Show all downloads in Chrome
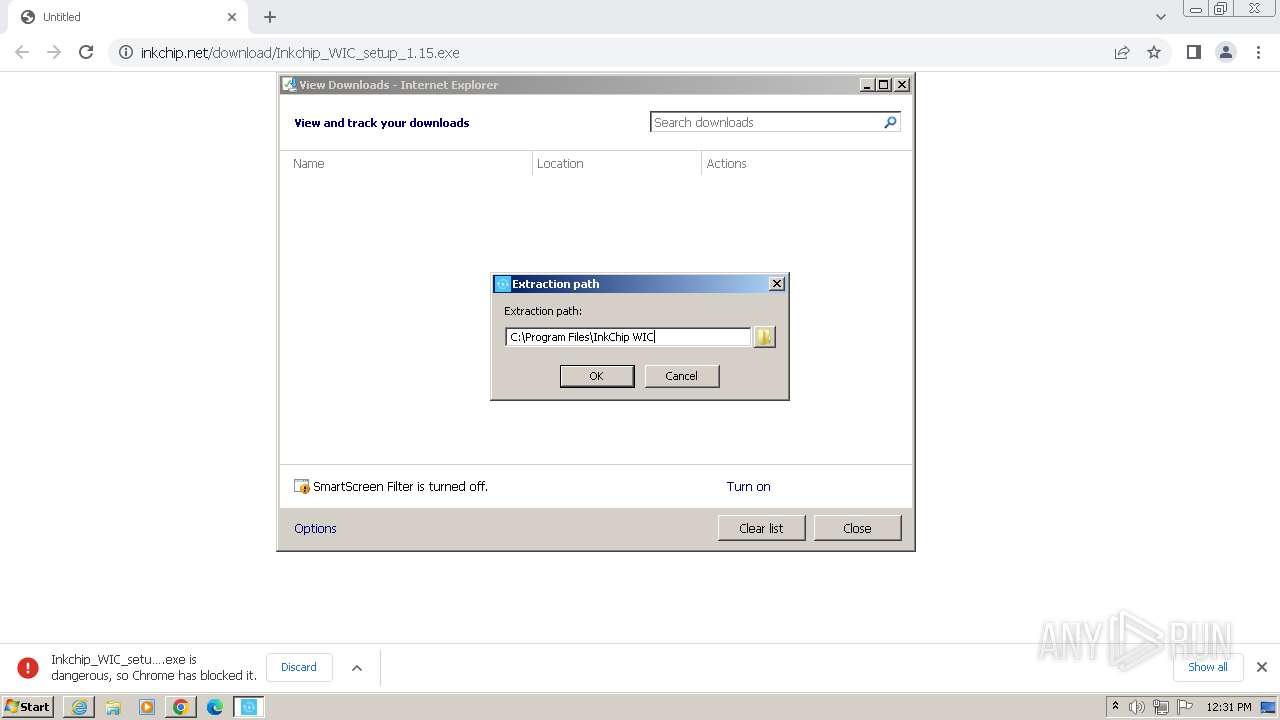 1208,667
